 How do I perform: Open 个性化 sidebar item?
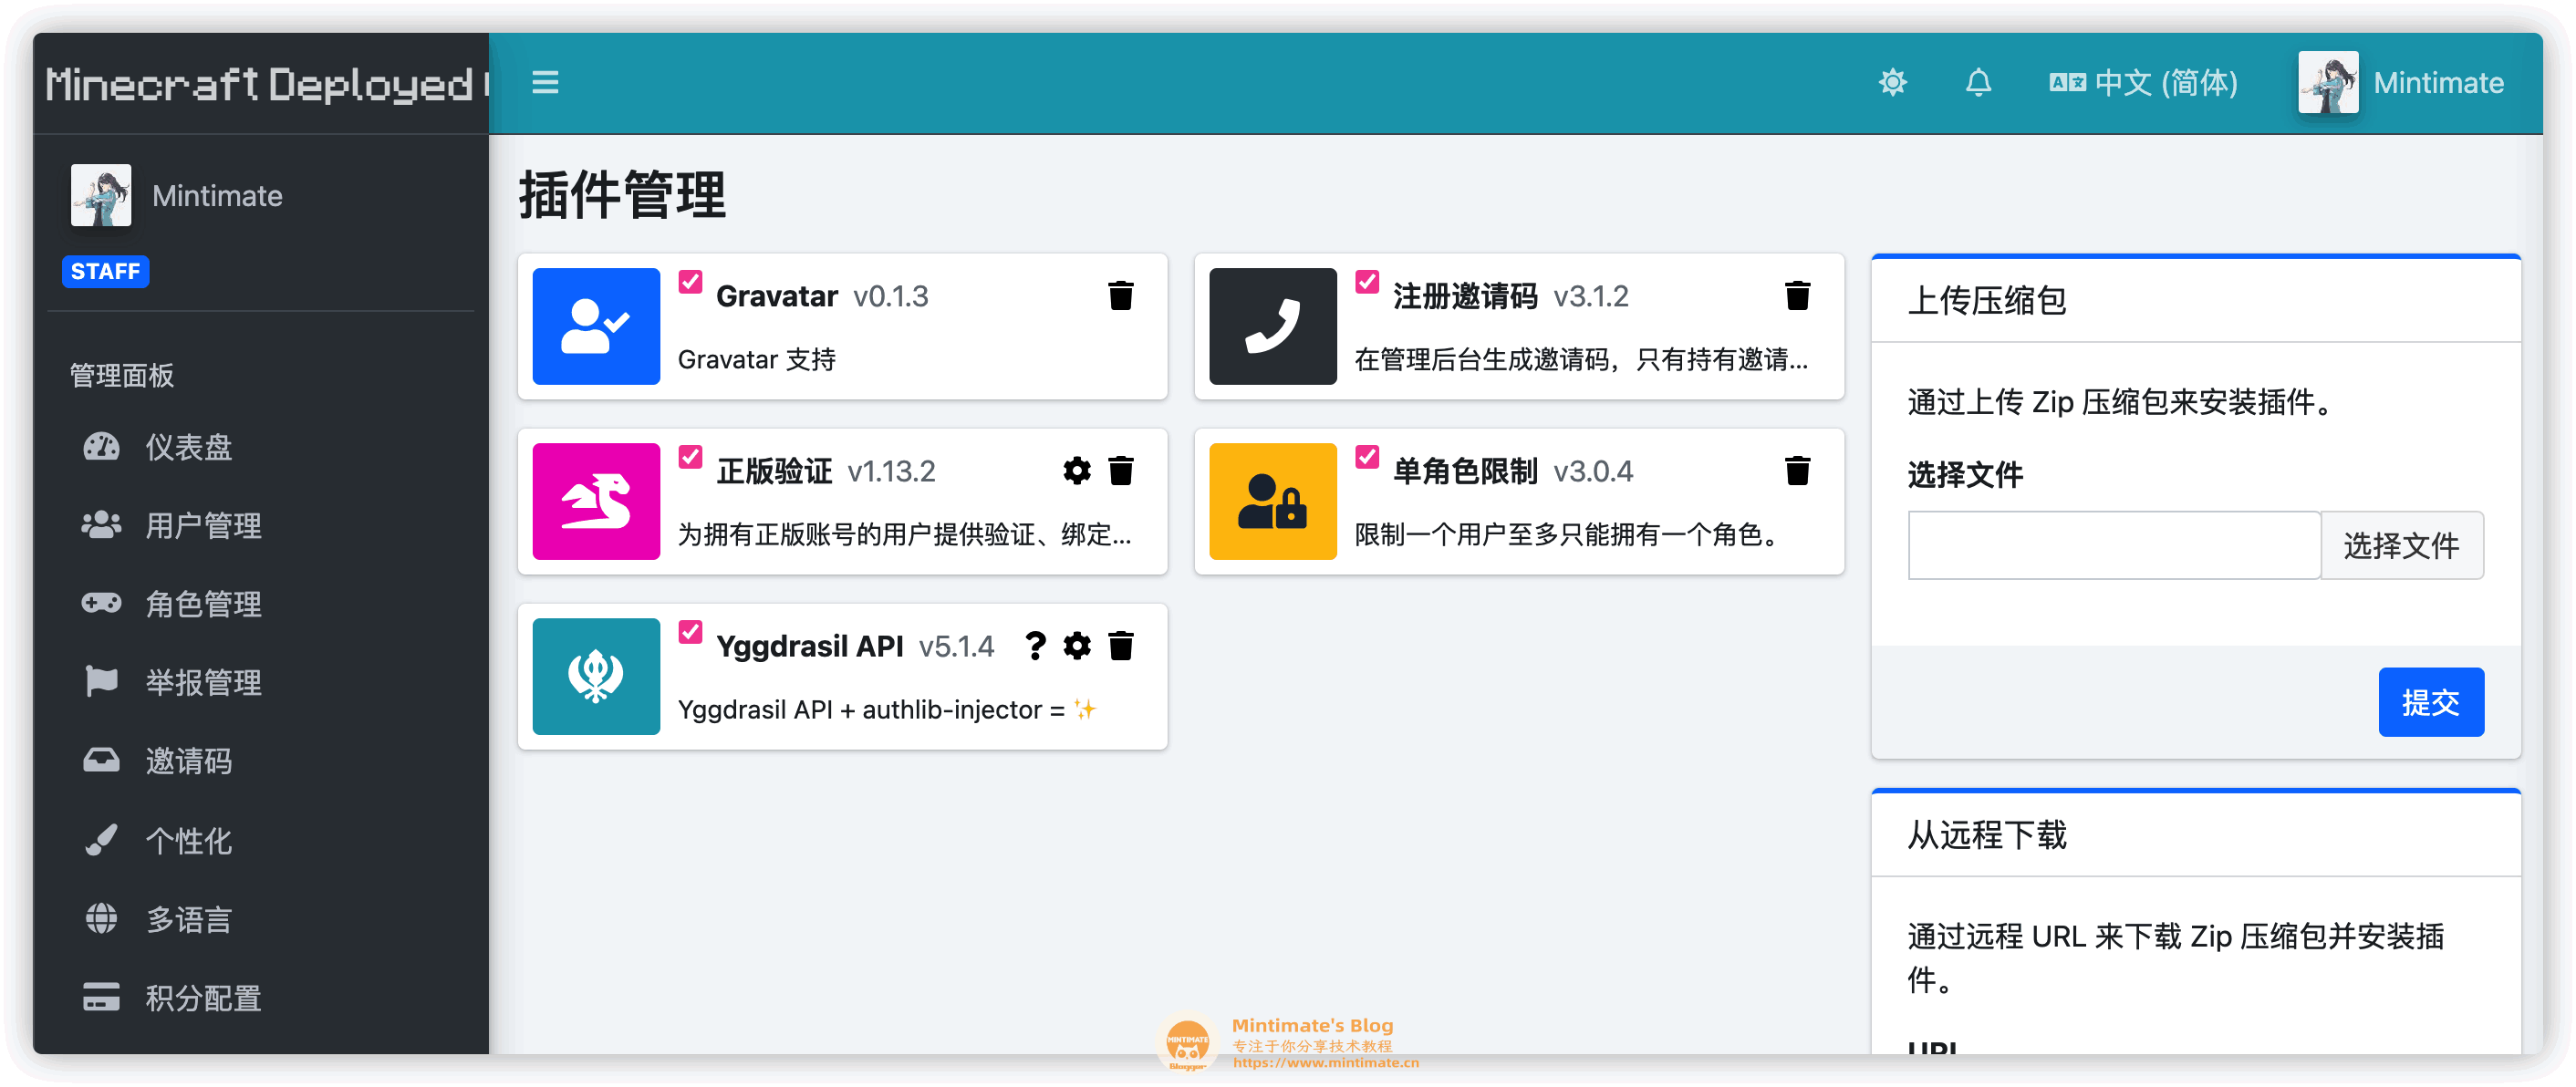(x=260, y=840)
